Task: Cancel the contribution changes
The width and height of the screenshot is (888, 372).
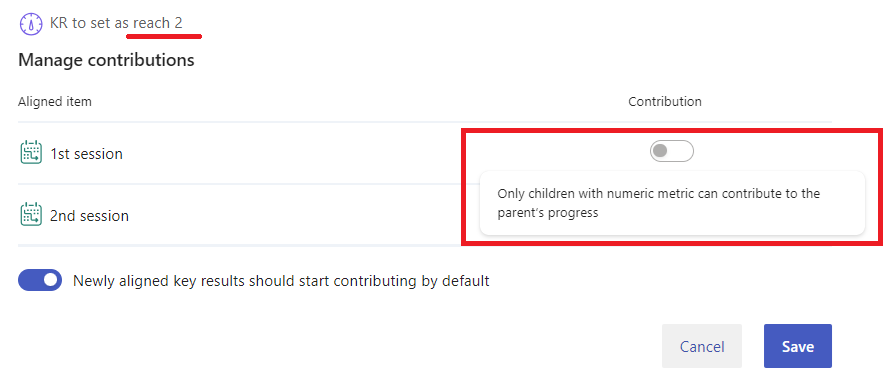Action: pos(702,346)
